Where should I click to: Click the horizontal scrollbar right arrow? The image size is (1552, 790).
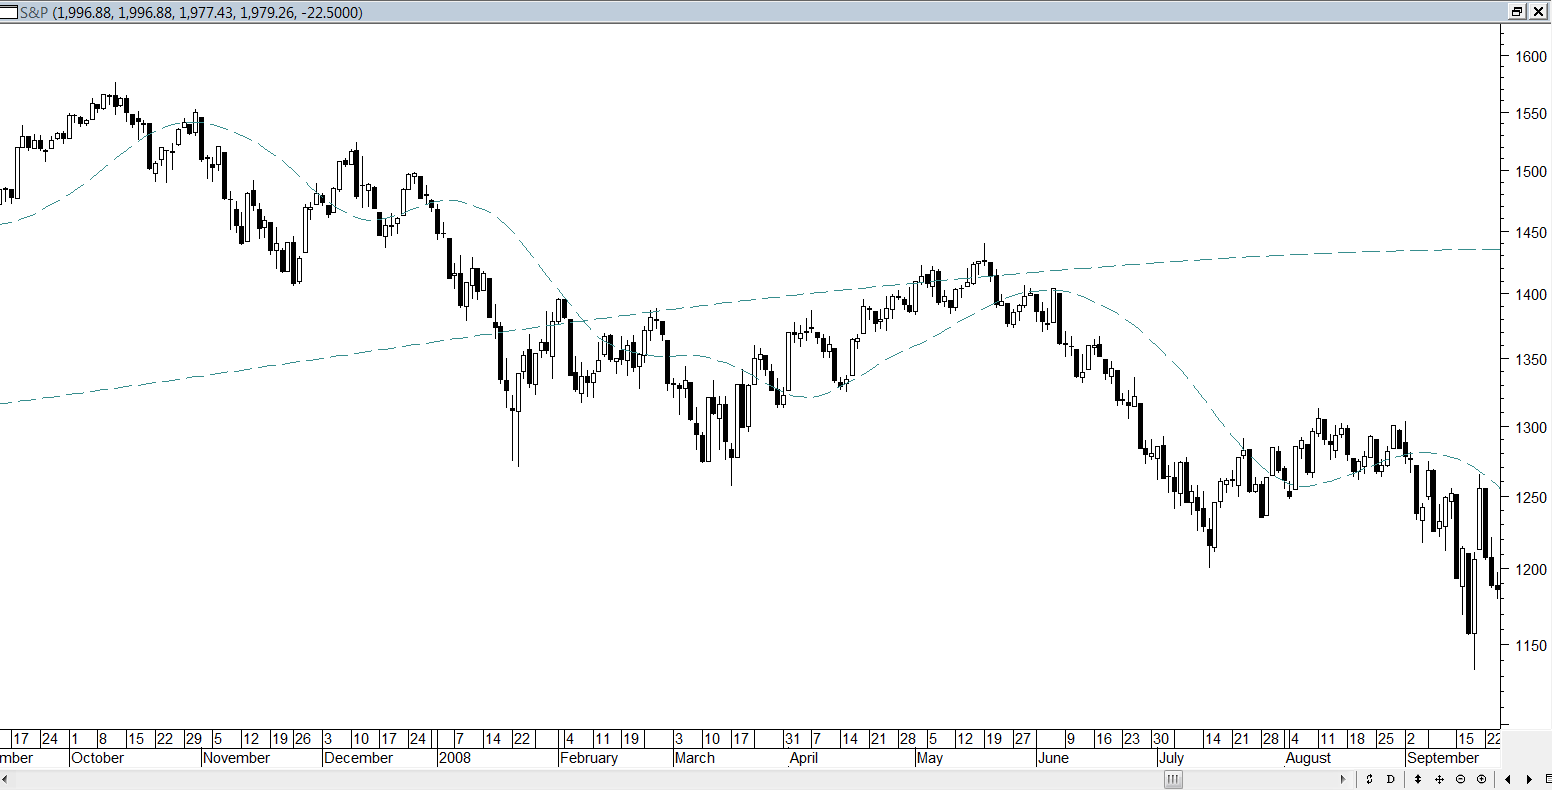coord(1344,779)
